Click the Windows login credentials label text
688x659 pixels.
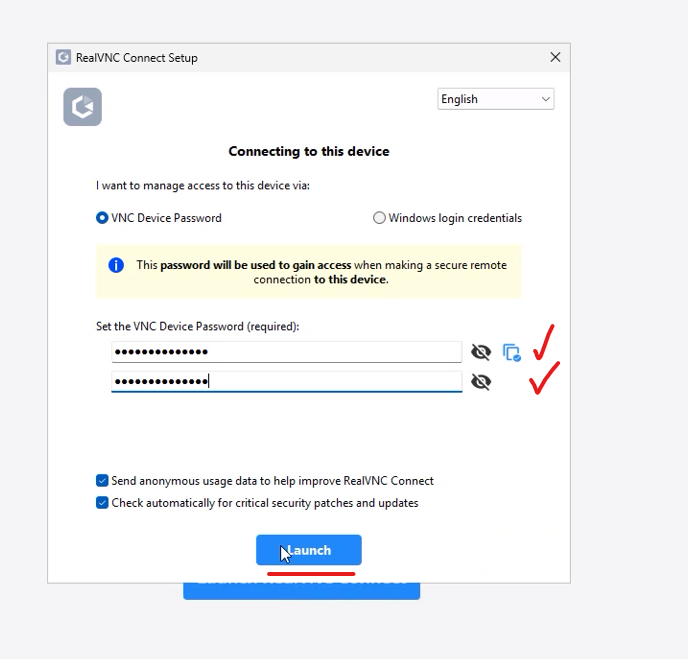coord(455,218)
